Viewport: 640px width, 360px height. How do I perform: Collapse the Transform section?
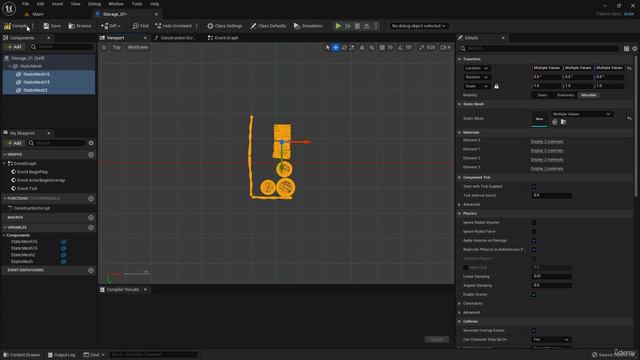point(460,59)
